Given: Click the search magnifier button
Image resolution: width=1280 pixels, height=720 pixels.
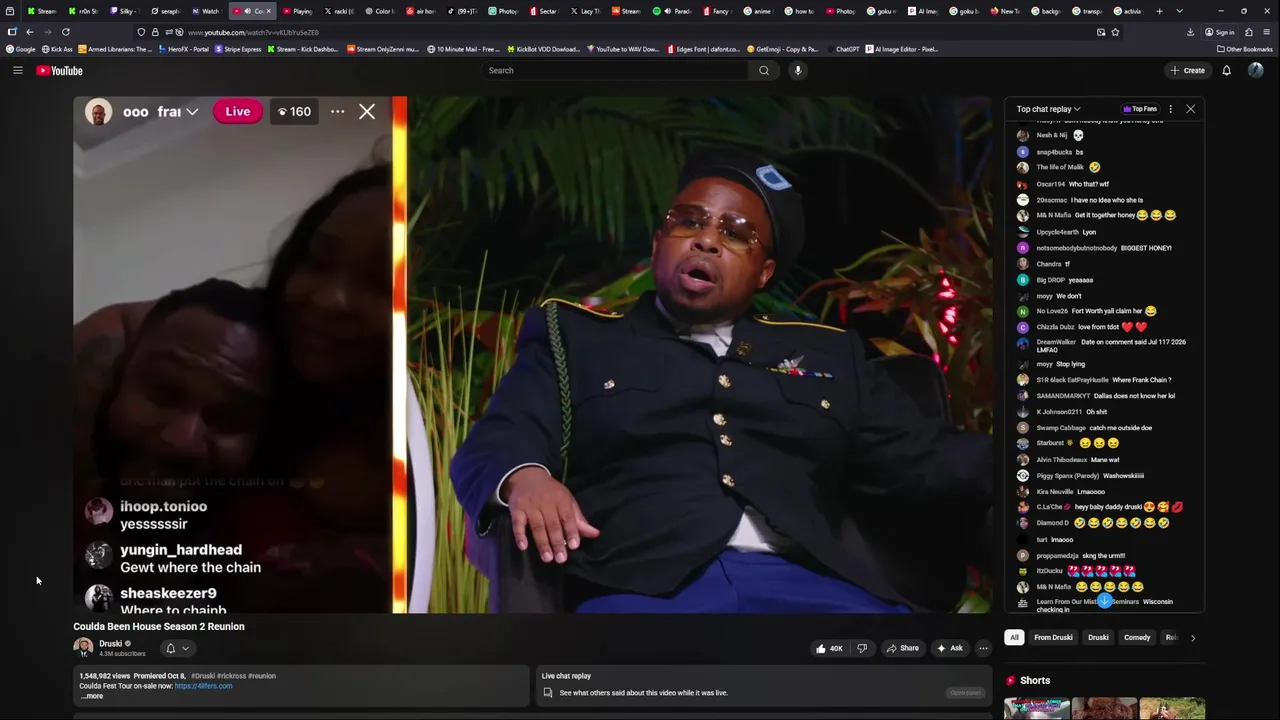Looking at the screenshot, I should point(764,70).
